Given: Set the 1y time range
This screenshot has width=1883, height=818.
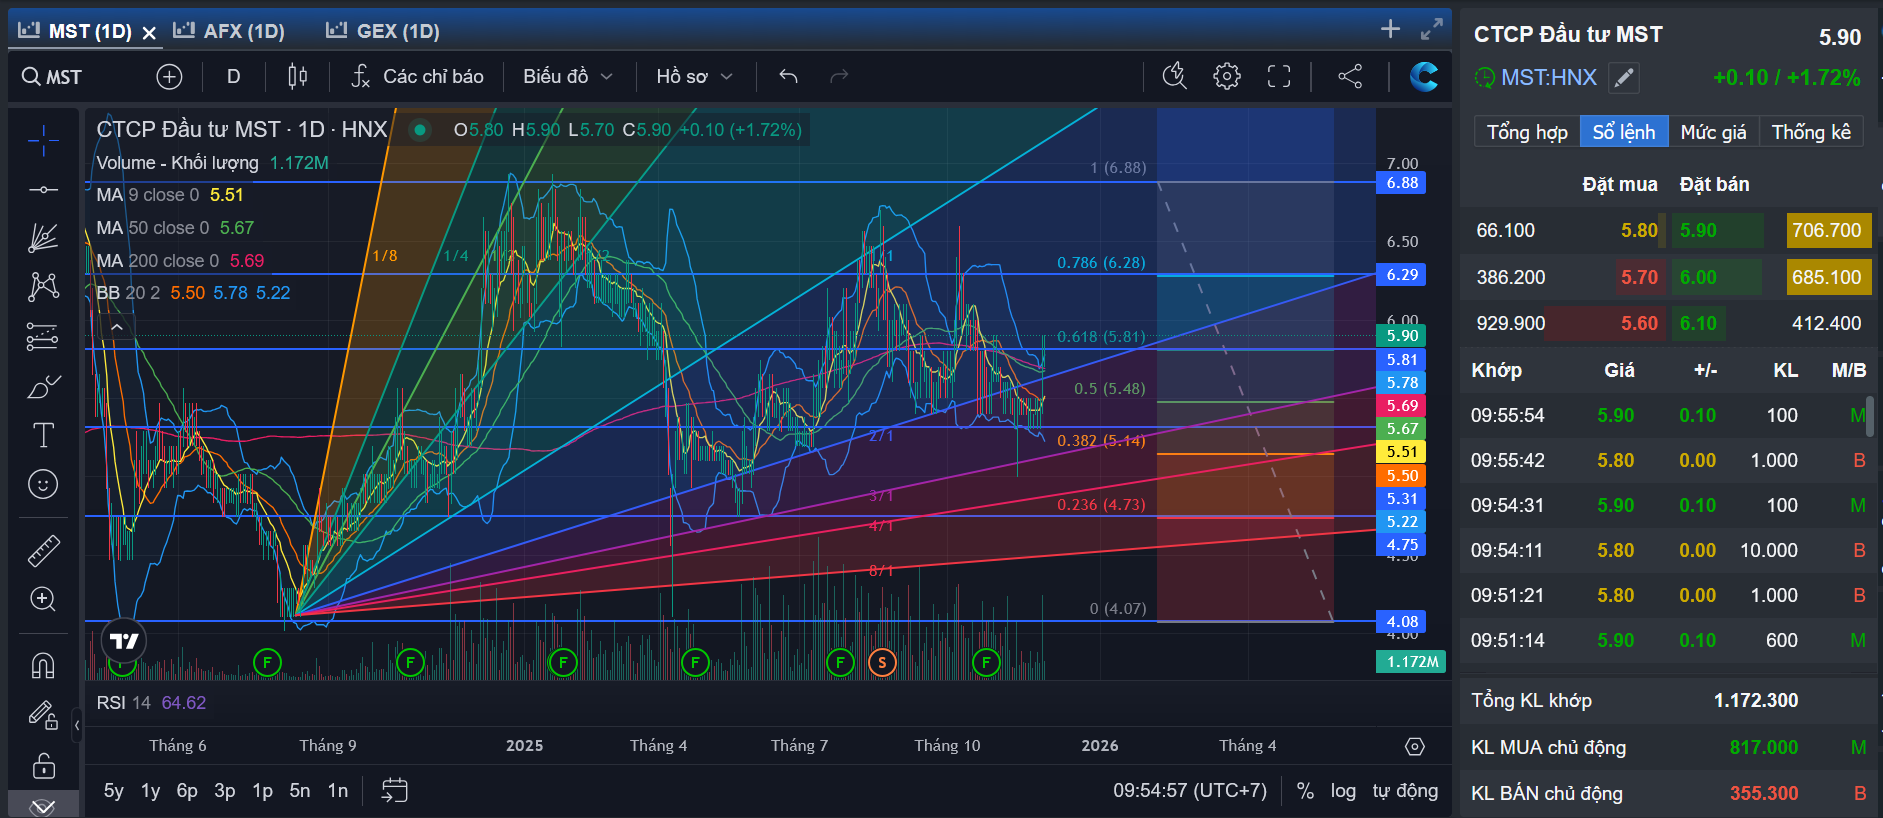Looking at the screenshot, I should click(x=150, y=791).
